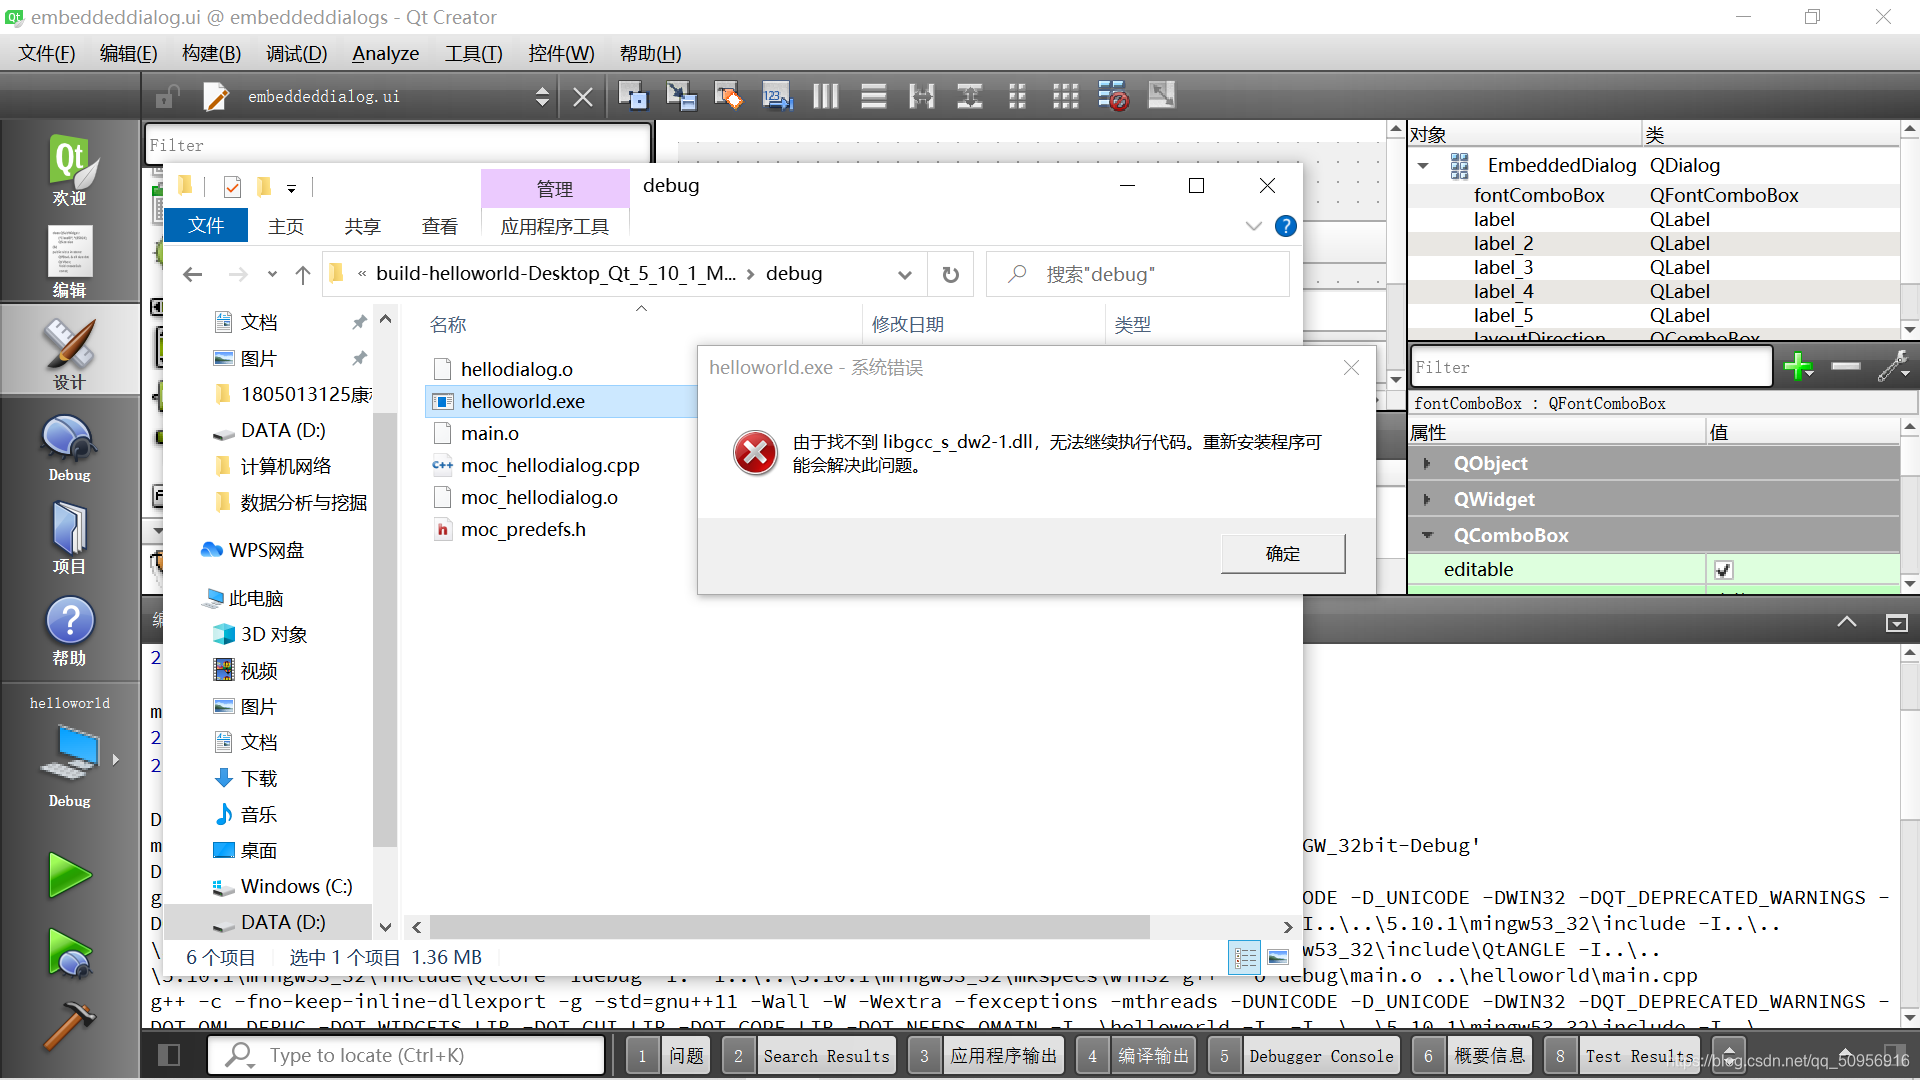The width and height of the screenshot is (1920, 1080).
Task: Click Explorer help question mark icon
Action: (1286, 226)
